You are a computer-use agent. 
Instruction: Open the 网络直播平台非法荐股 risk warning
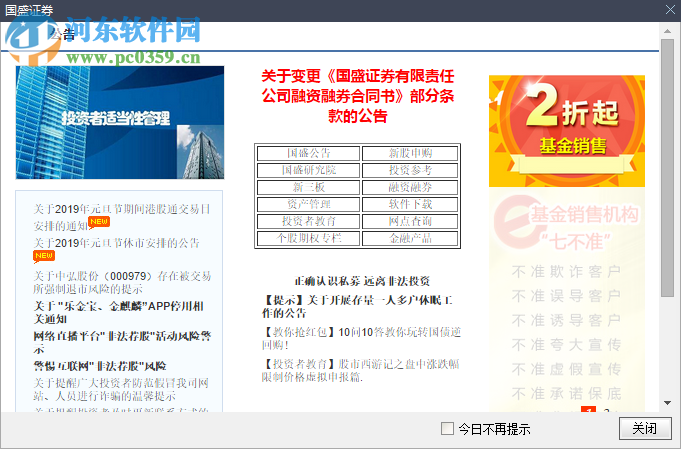[x=122, y=342]
